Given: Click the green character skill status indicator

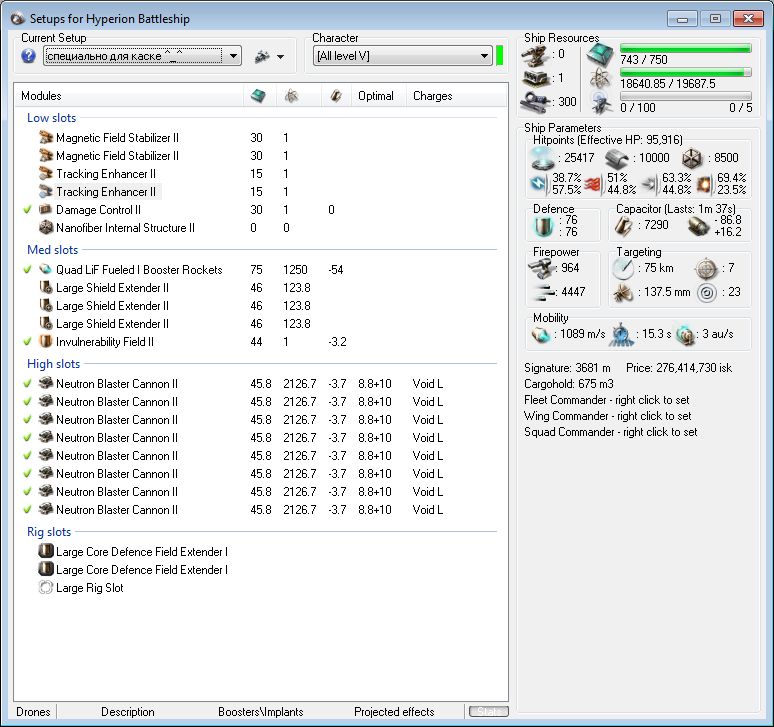Looking at the screenshot, I should click(x=500, y=55).
